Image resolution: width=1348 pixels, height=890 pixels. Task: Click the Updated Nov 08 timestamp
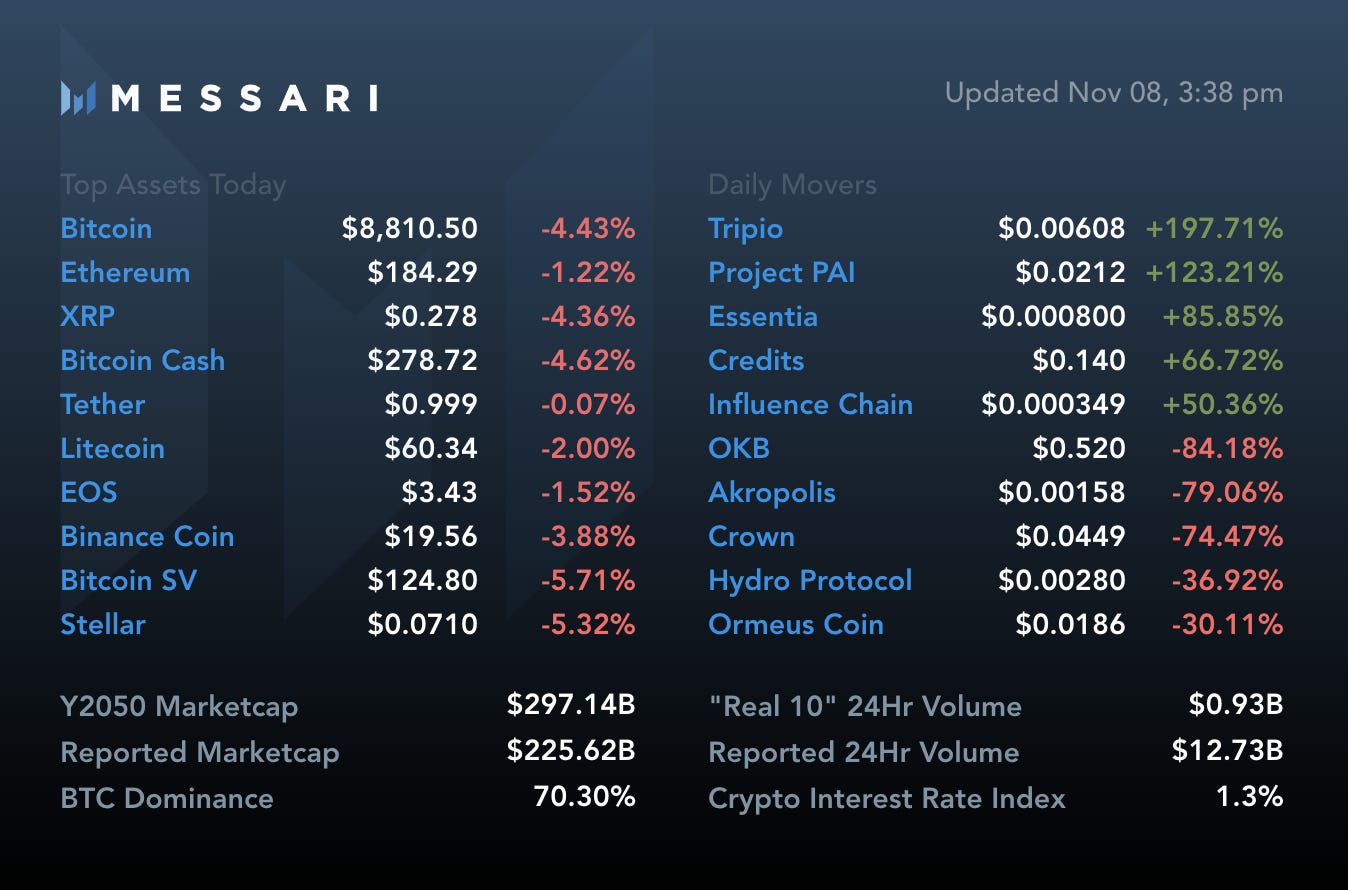tap(1113, 93)
